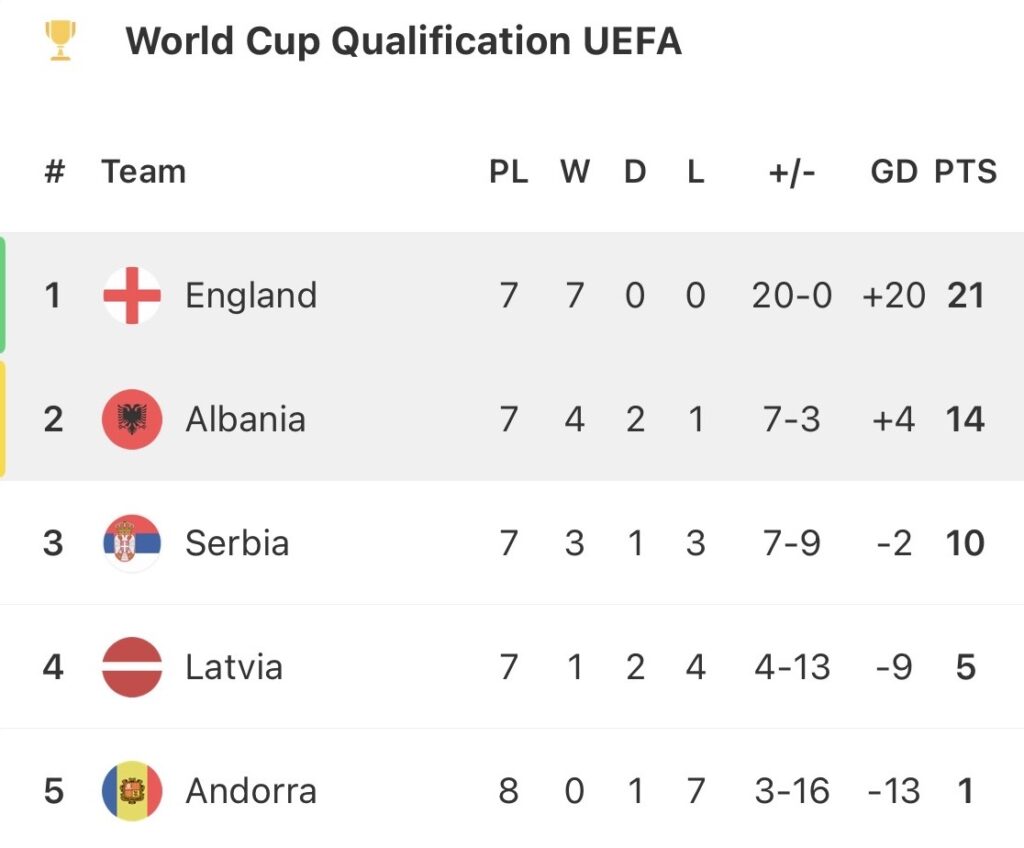Tap England's red cross flag icon

click(132, 295)
